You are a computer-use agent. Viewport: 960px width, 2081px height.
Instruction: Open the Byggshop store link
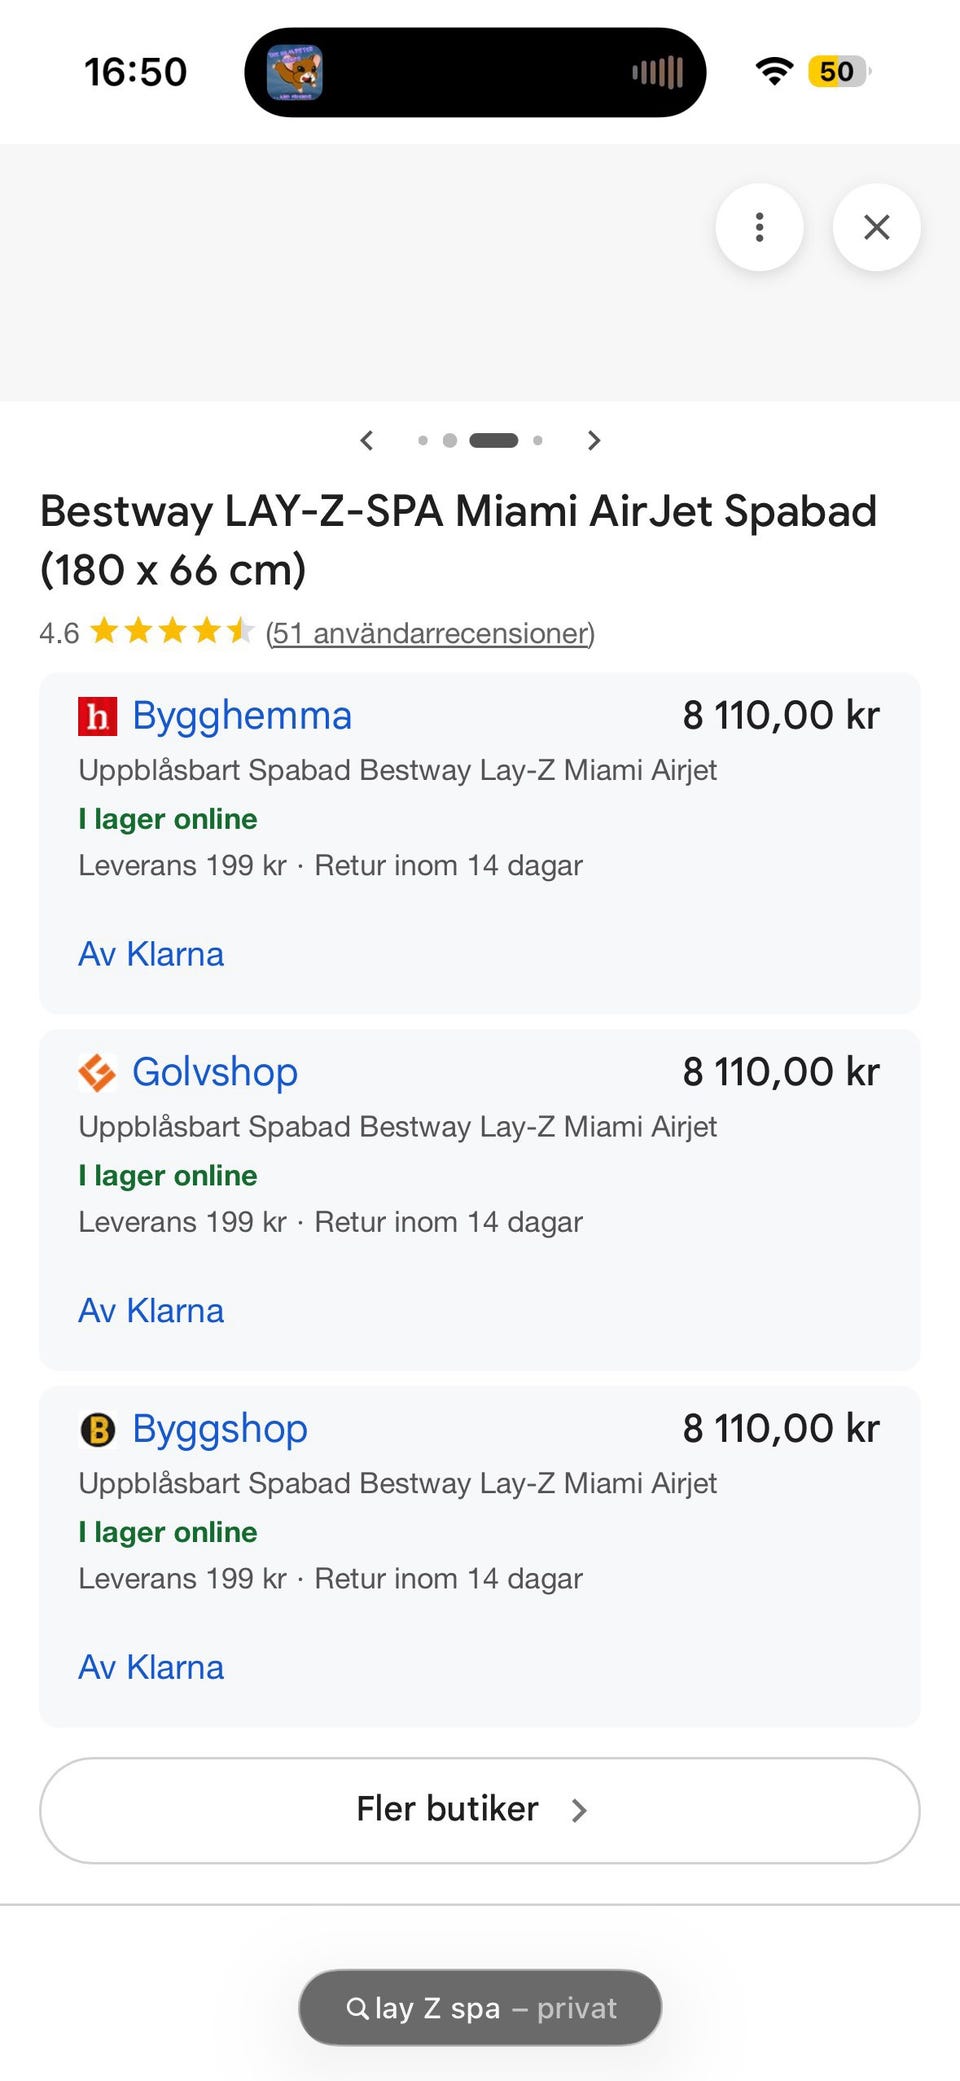(x=220, y=1429)
